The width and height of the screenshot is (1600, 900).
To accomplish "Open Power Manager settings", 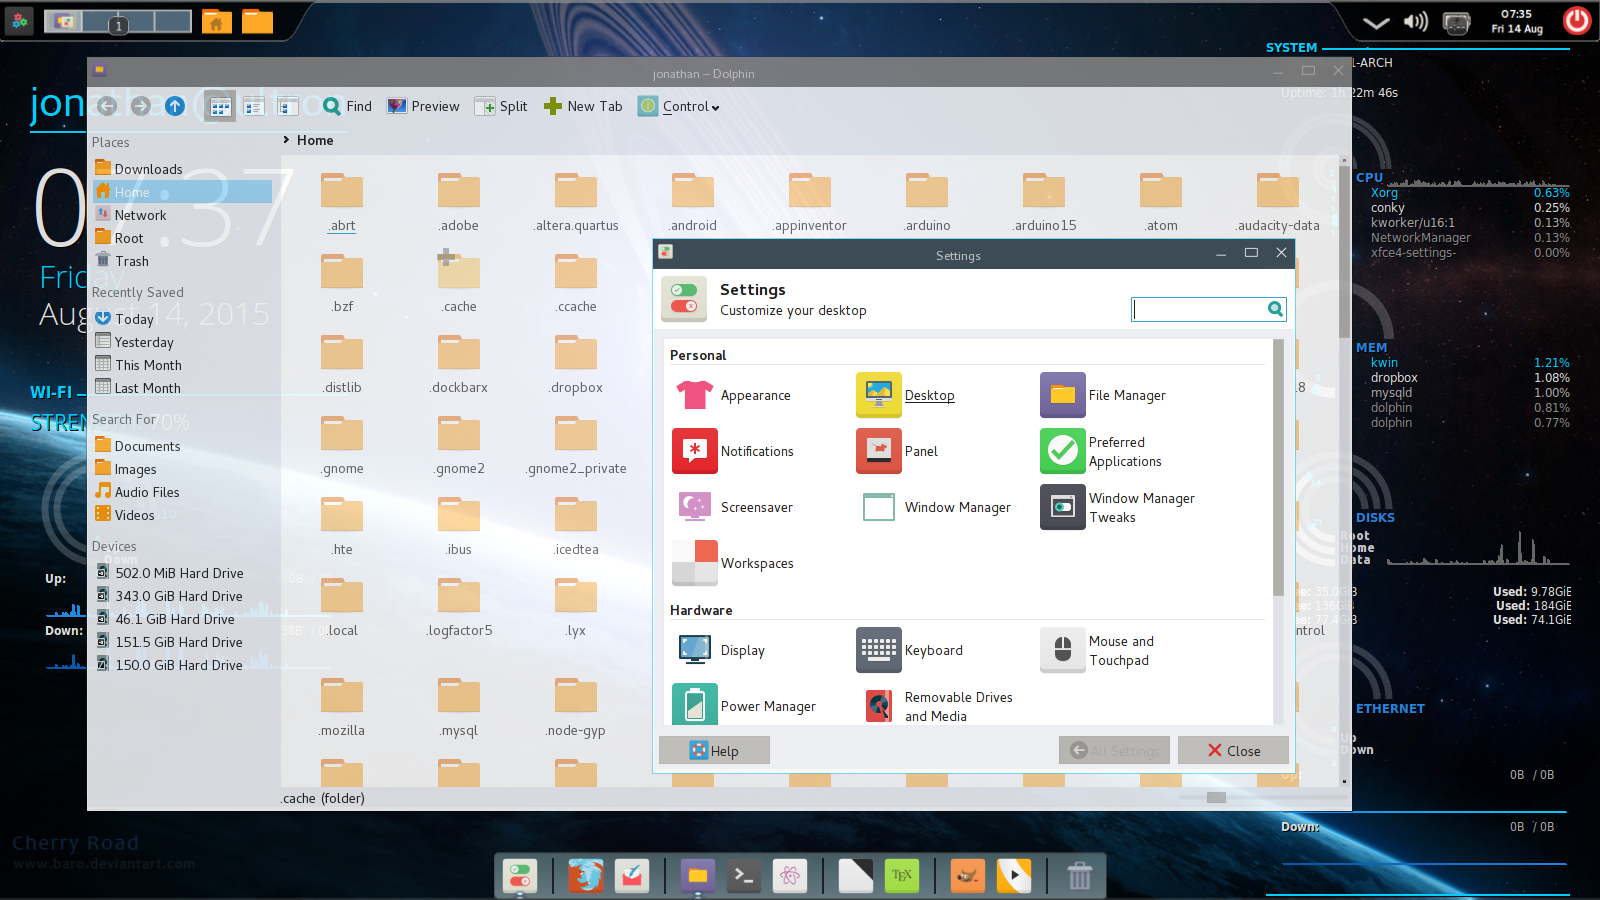I will (x=745, y=706).
